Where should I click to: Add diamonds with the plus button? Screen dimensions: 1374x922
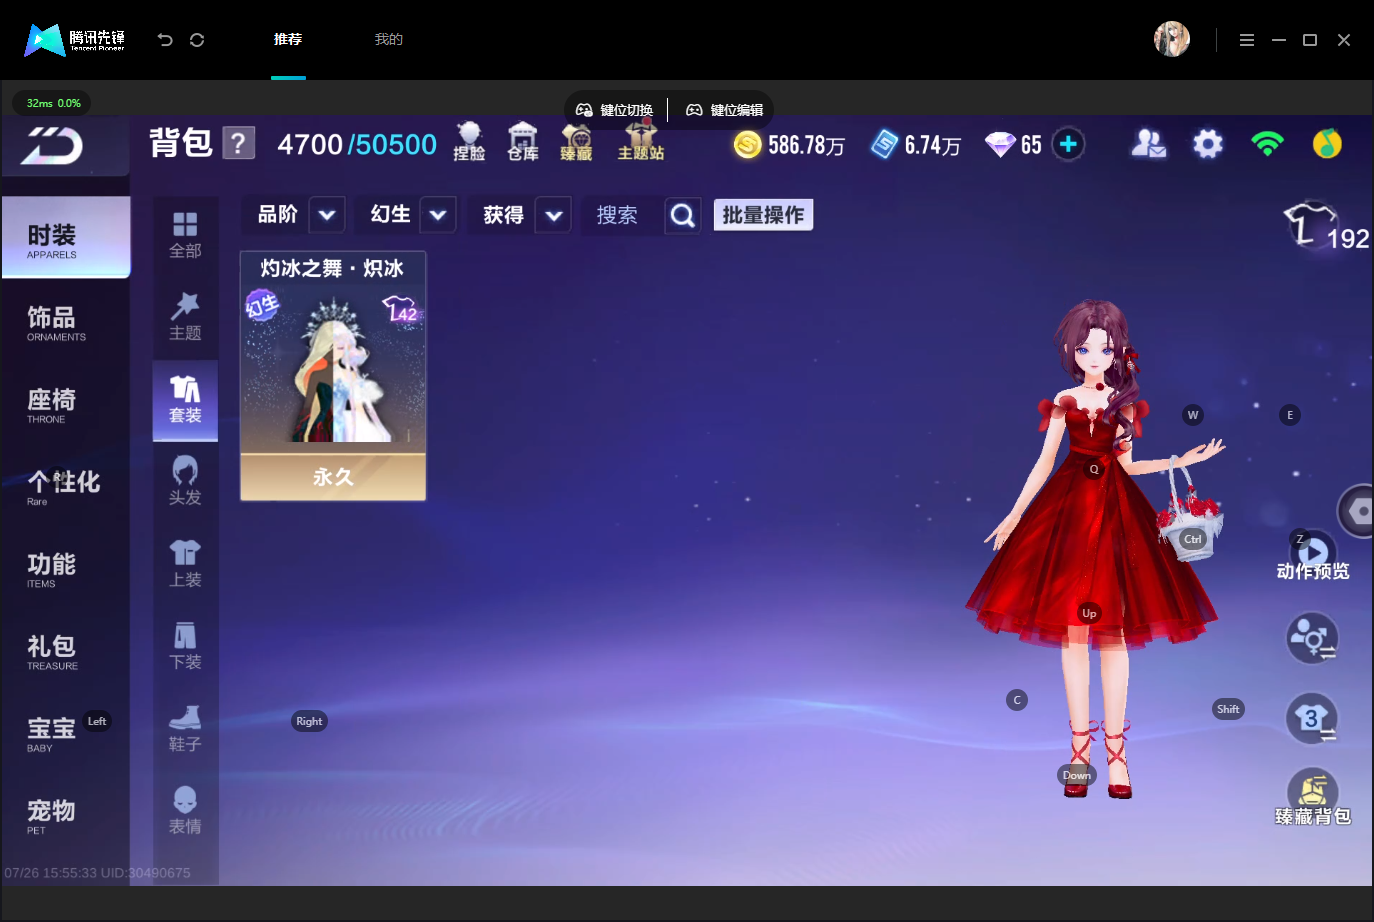pyautogui.click(x=1068, y=144)
